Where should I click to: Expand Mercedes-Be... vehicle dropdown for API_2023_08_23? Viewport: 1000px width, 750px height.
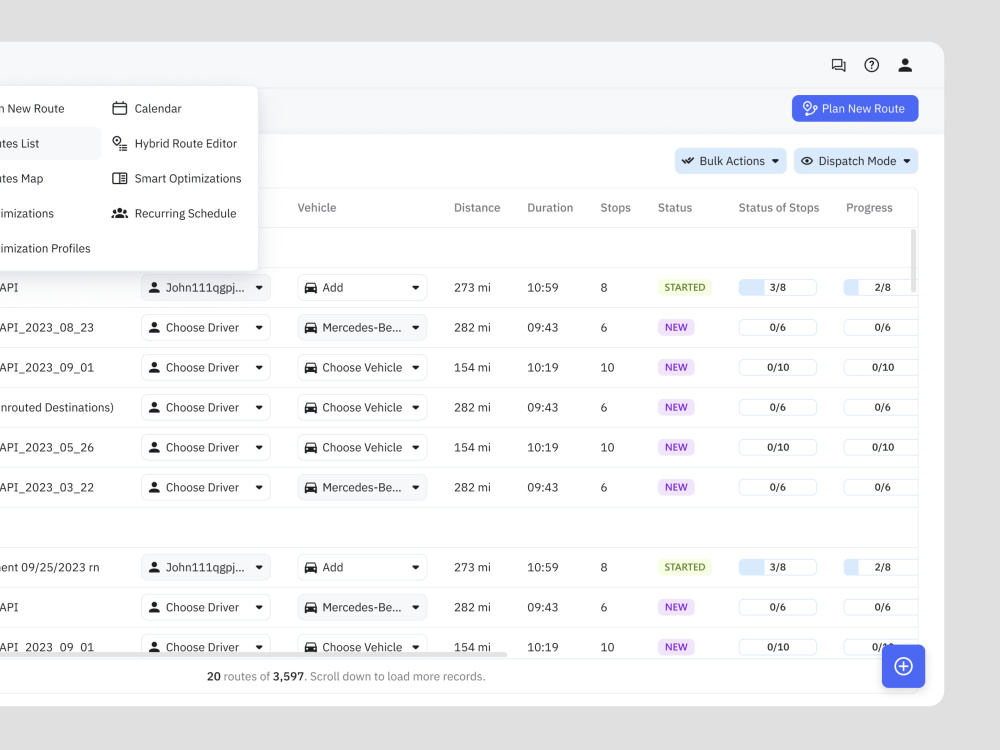coord(362,328)
